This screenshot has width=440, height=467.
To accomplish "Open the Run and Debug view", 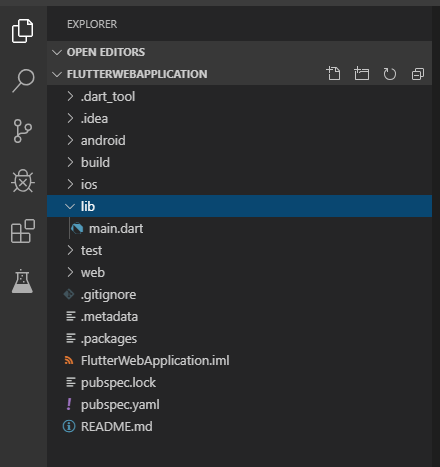I will [23, 181].
